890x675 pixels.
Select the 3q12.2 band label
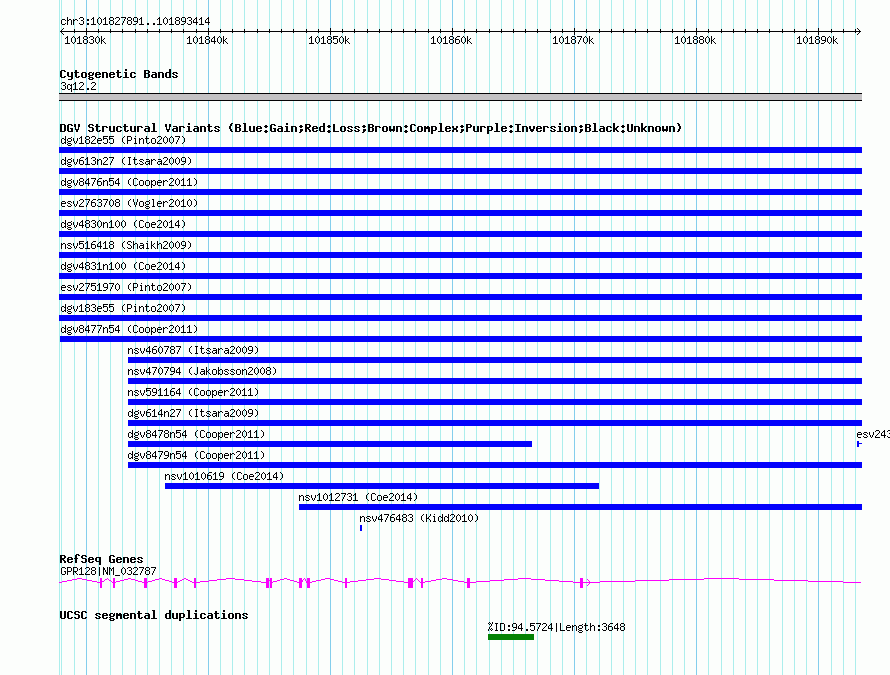click(x=78, y=86)
